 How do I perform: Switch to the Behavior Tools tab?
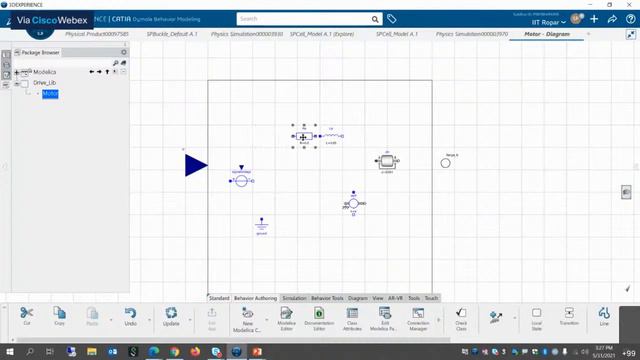[x=327, y=298]
